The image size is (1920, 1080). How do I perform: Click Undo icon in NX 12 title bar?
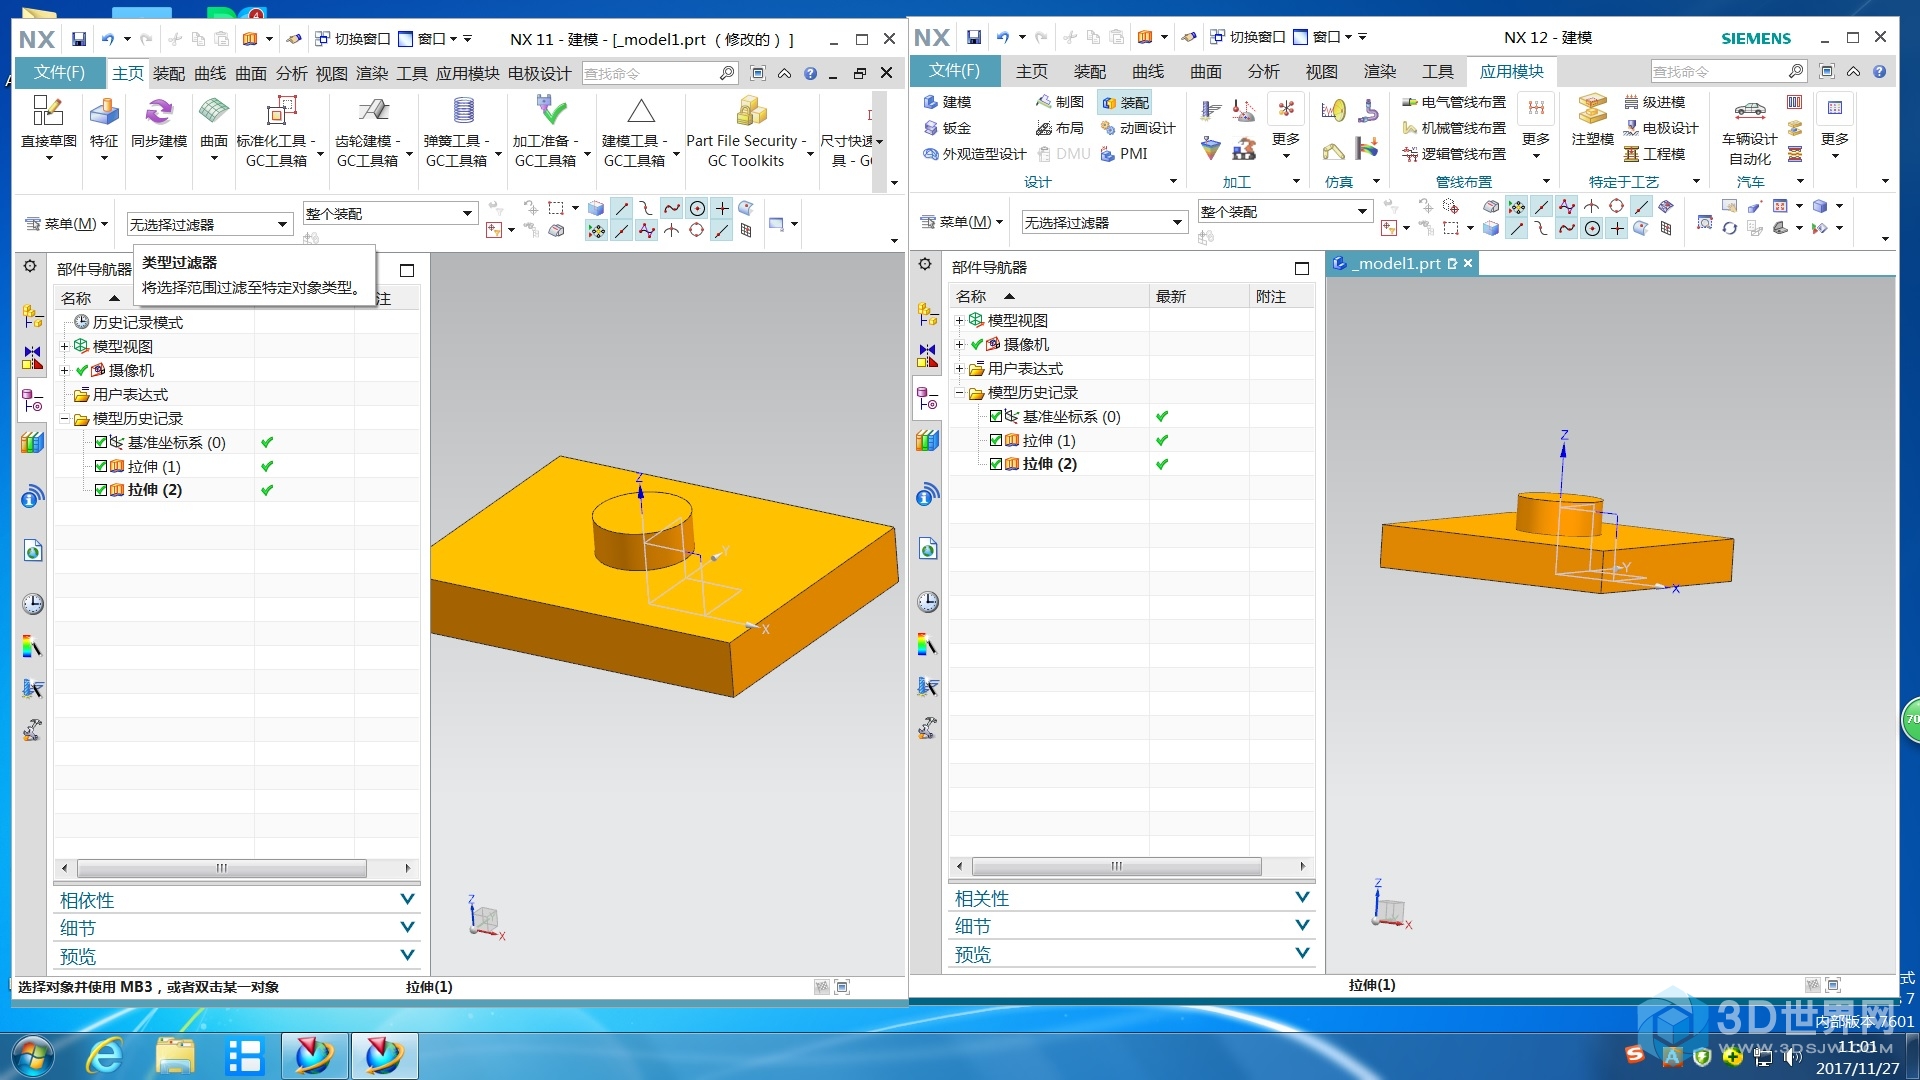(x=1003, y=37)
